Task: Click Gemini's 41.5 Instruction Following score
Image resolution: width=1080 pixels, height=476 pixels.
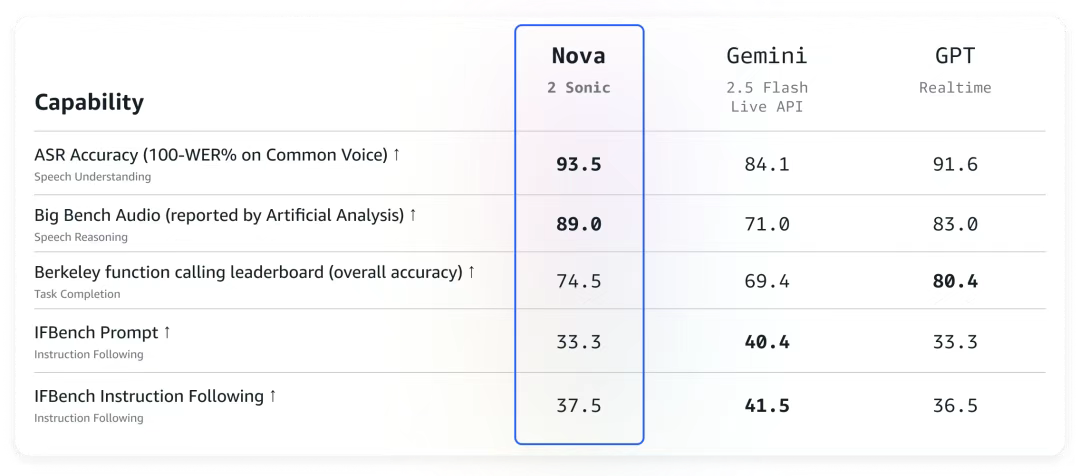Action: tap(767, 406)
